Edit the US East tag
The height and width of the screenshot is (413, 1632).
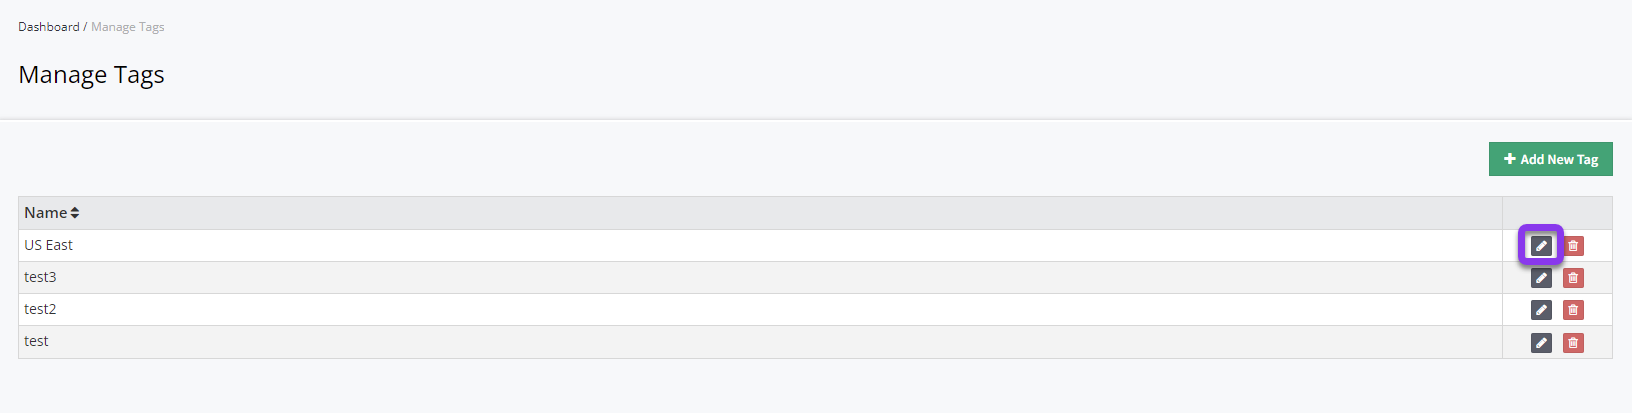(x=1541, y=246)
